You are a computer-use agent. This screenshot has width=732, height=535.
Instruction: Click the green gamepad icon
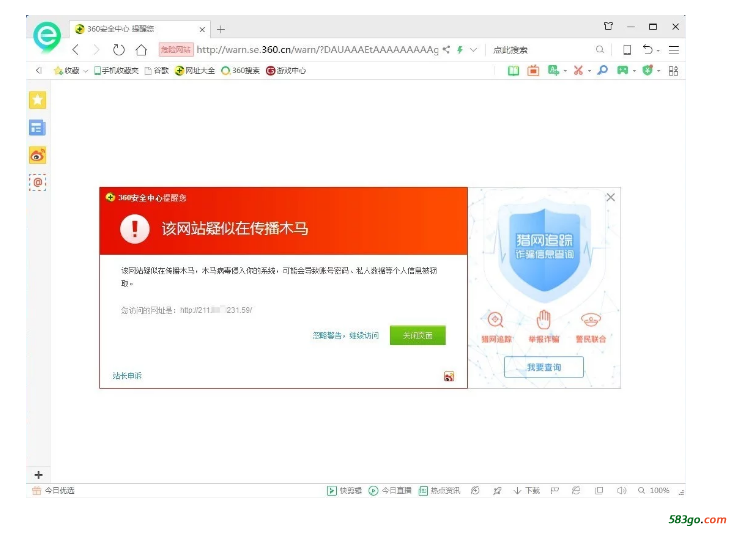coord(622,70)
